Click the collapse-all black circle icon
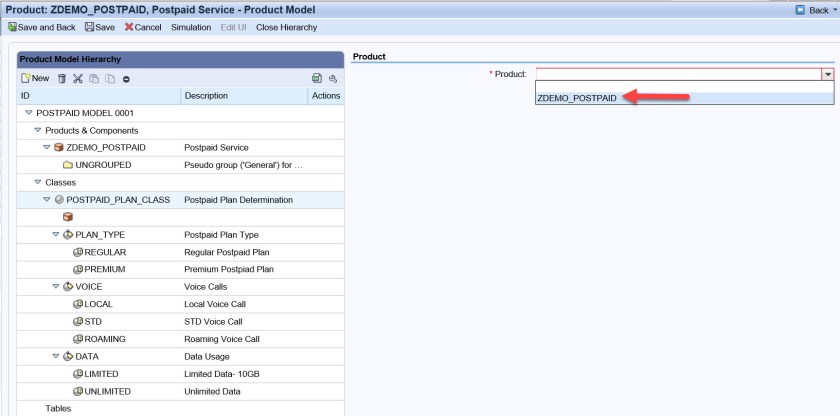 click(126, 78)
